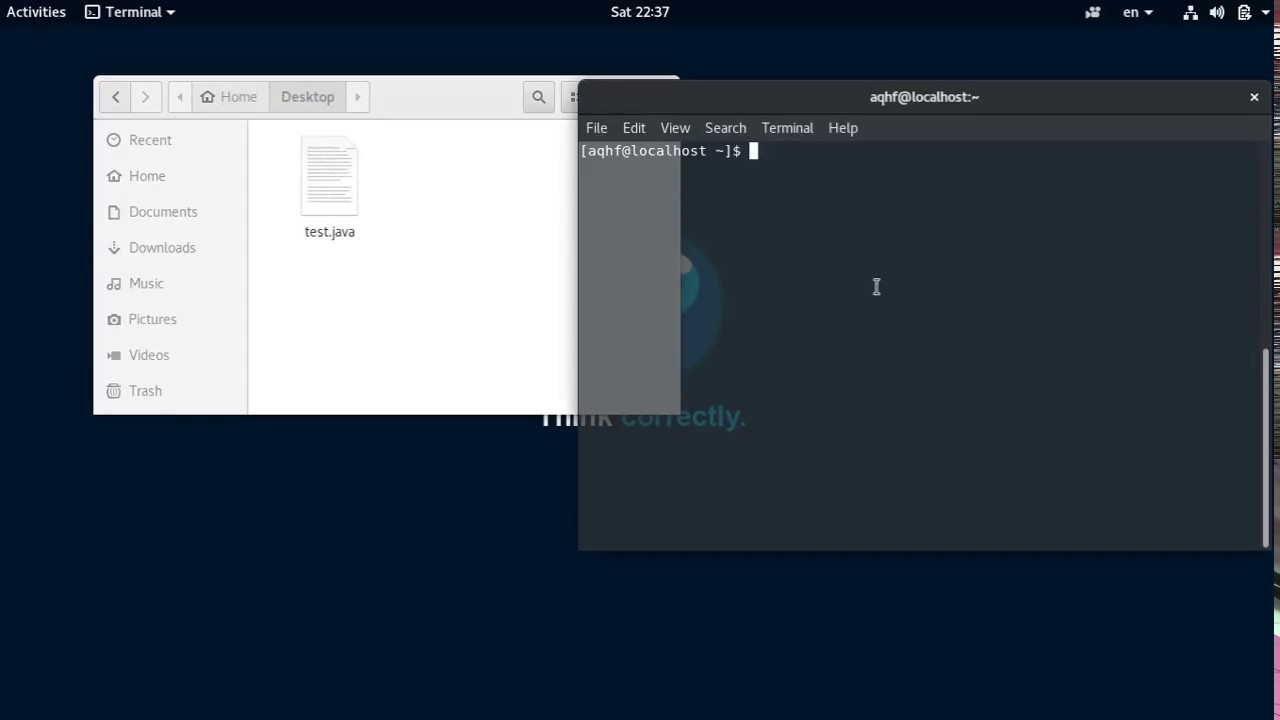The image size is (1280, 720).
Task: Close the terminal window
Action: [1254, 97]
